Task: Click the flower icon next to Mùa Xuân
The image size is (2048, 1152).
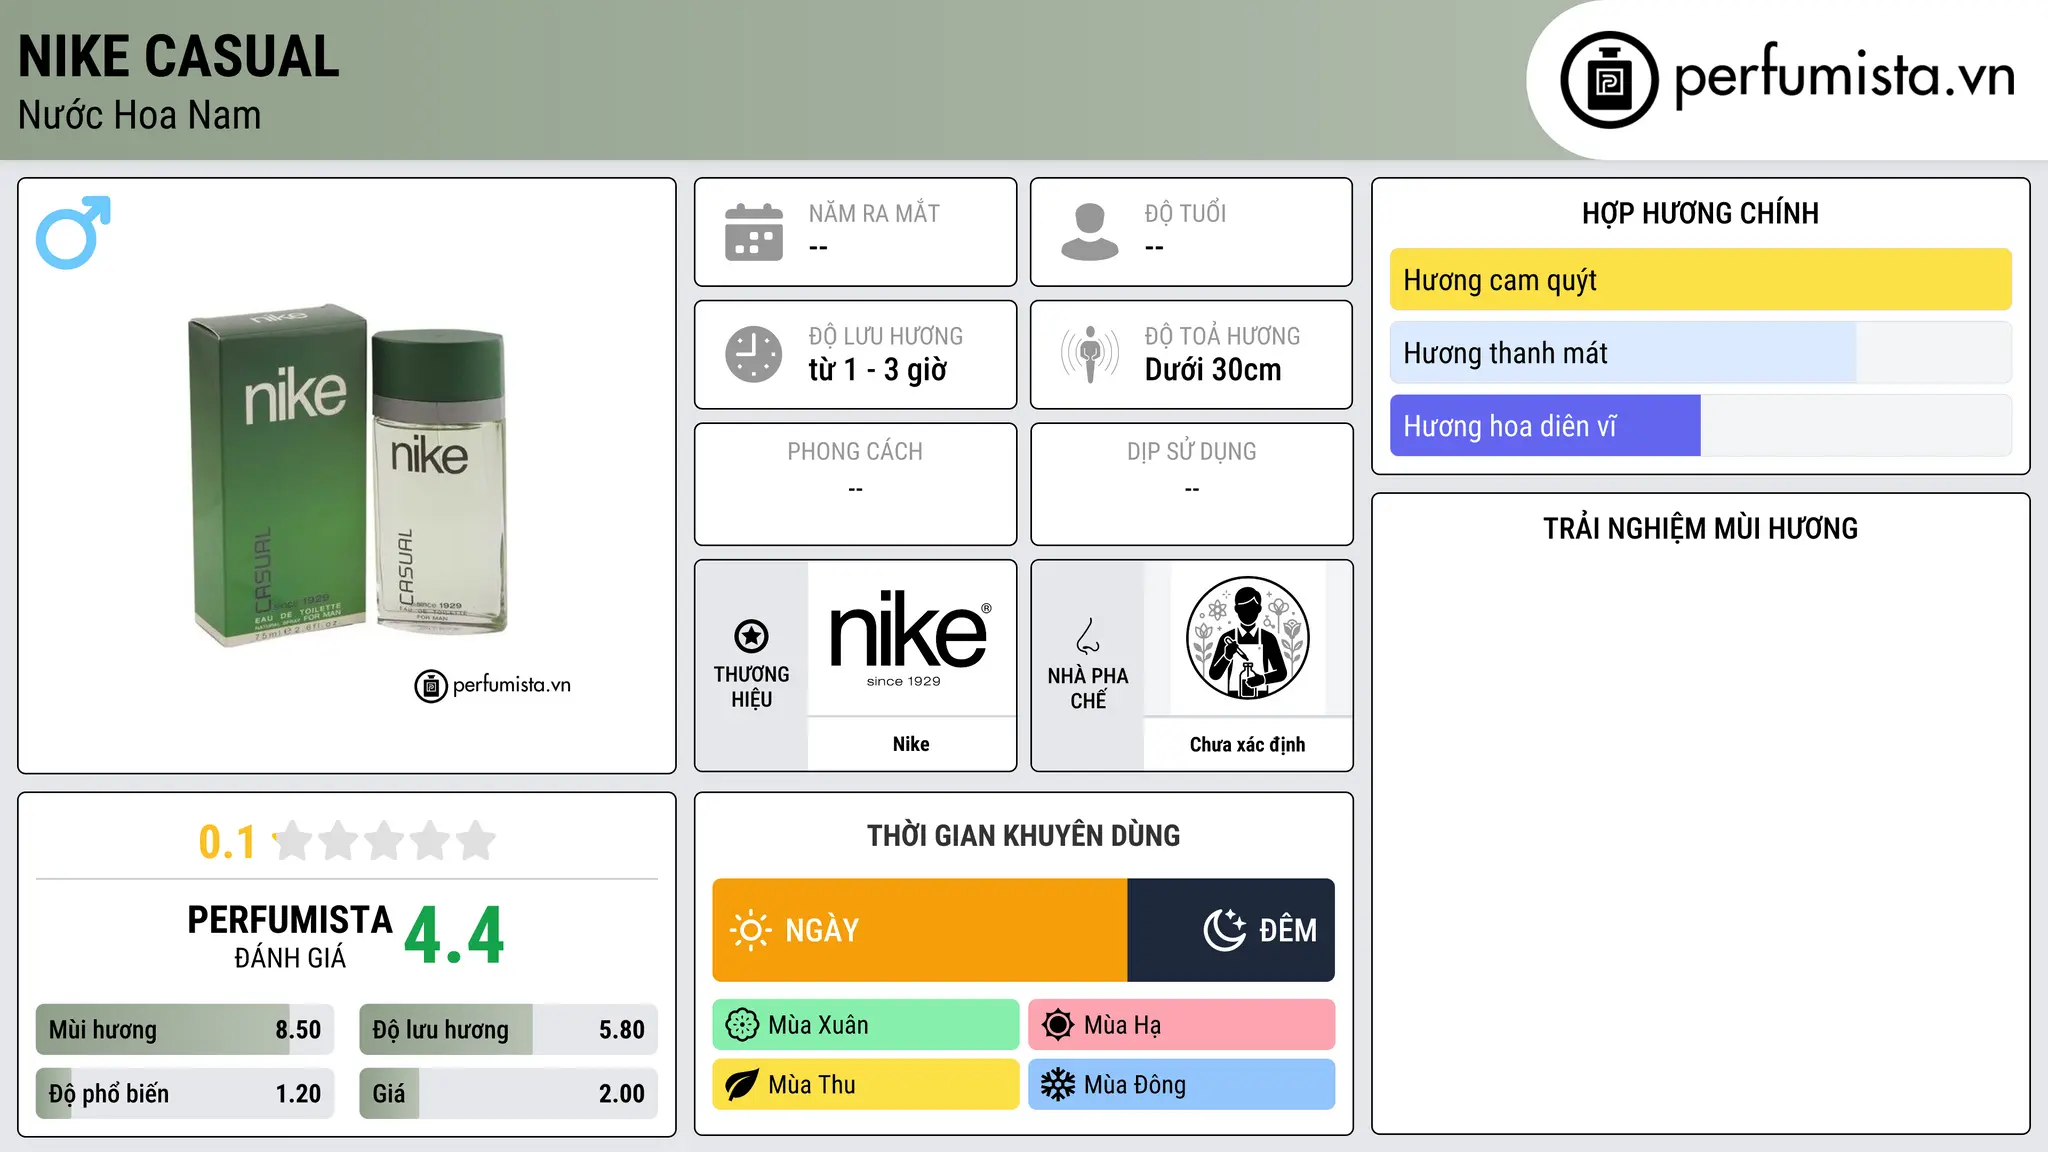Action: click(742, 1025)
